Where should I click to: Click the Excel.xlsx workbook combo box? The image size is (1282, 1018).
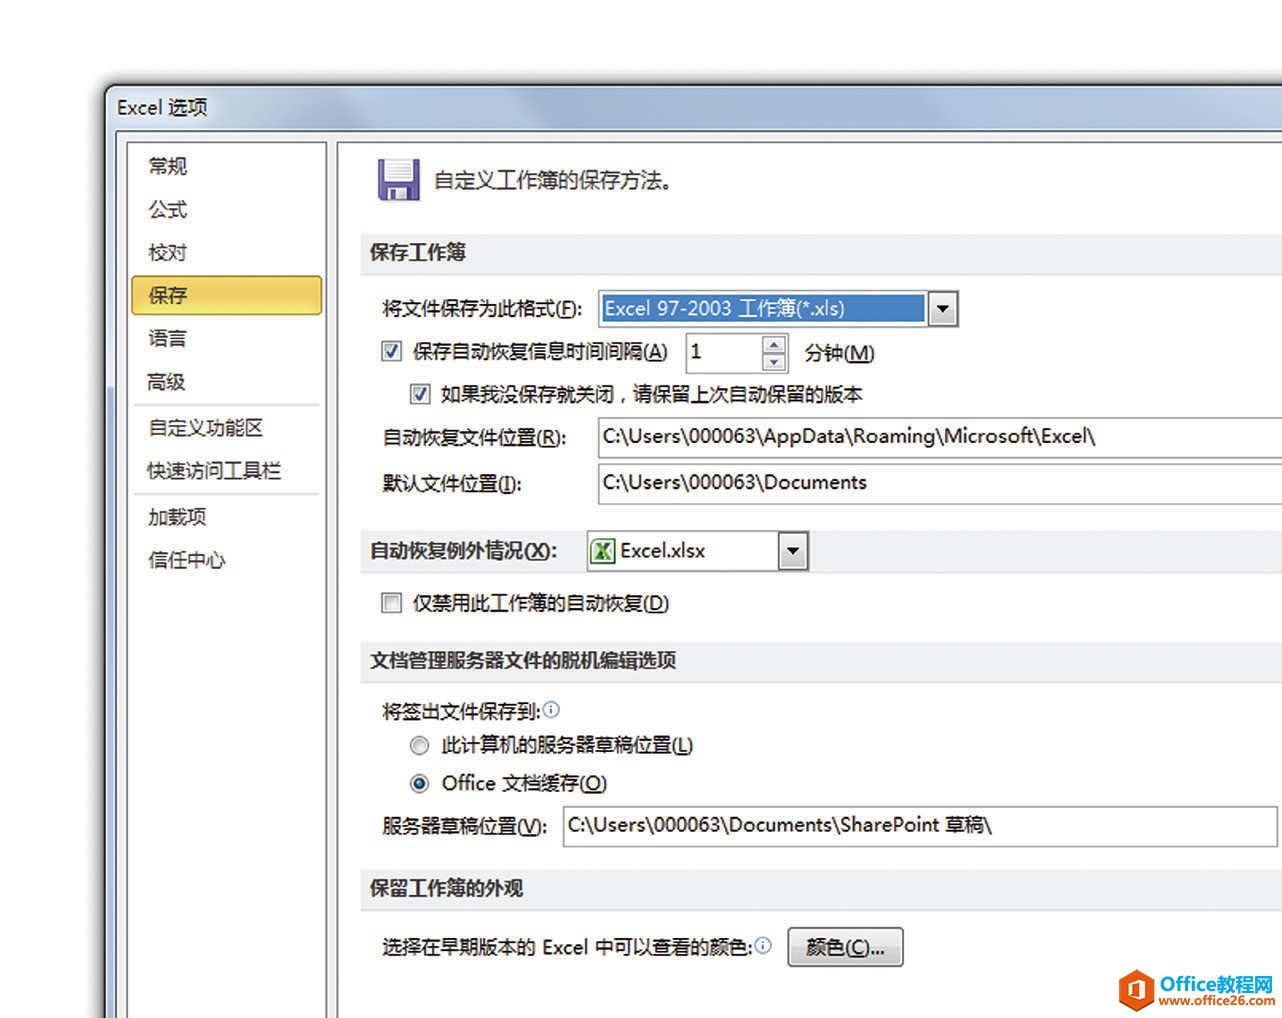point(697,550)
